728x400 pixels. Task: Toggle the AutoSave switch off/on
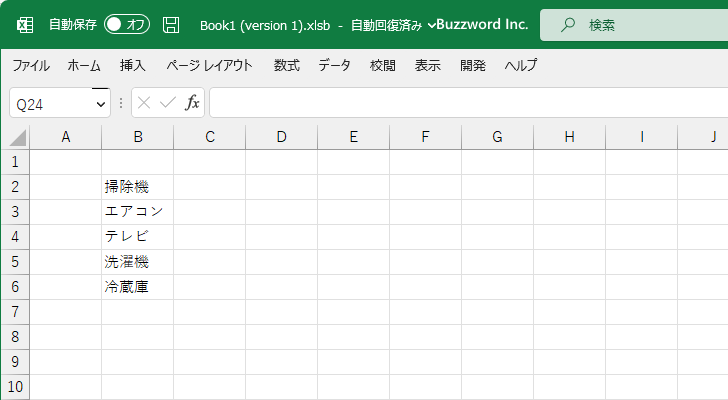click(127, 24)
